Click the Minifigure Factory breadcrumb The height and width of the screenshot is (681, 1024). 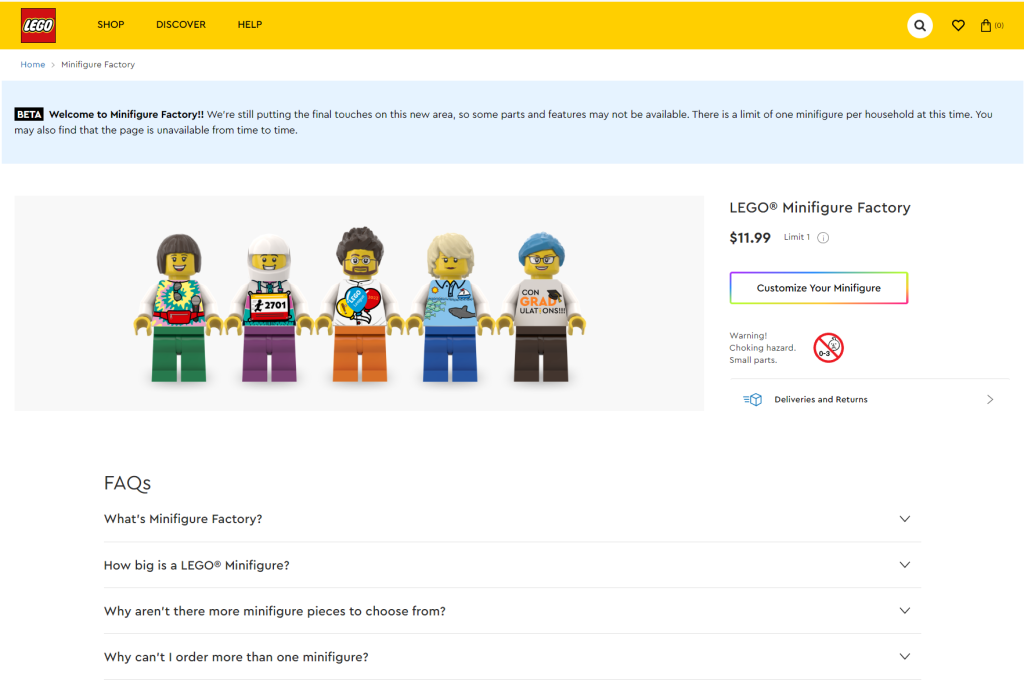pos(98,65)
